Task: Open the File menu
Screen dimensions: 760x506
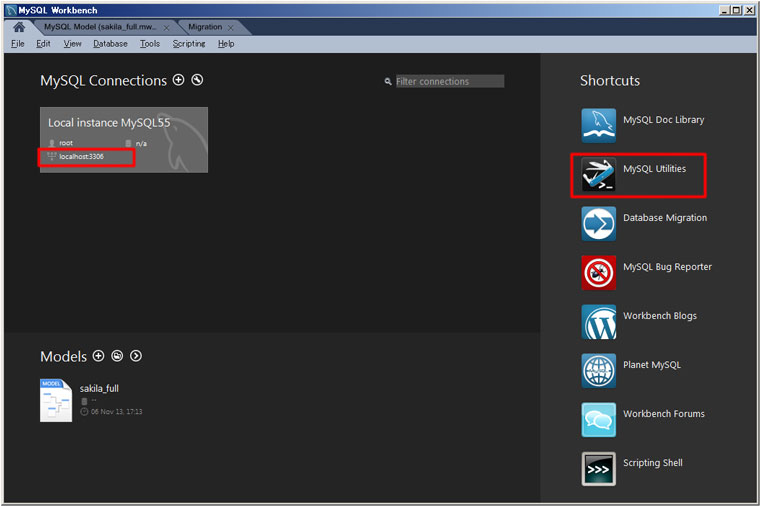Action: coord(17,44)
